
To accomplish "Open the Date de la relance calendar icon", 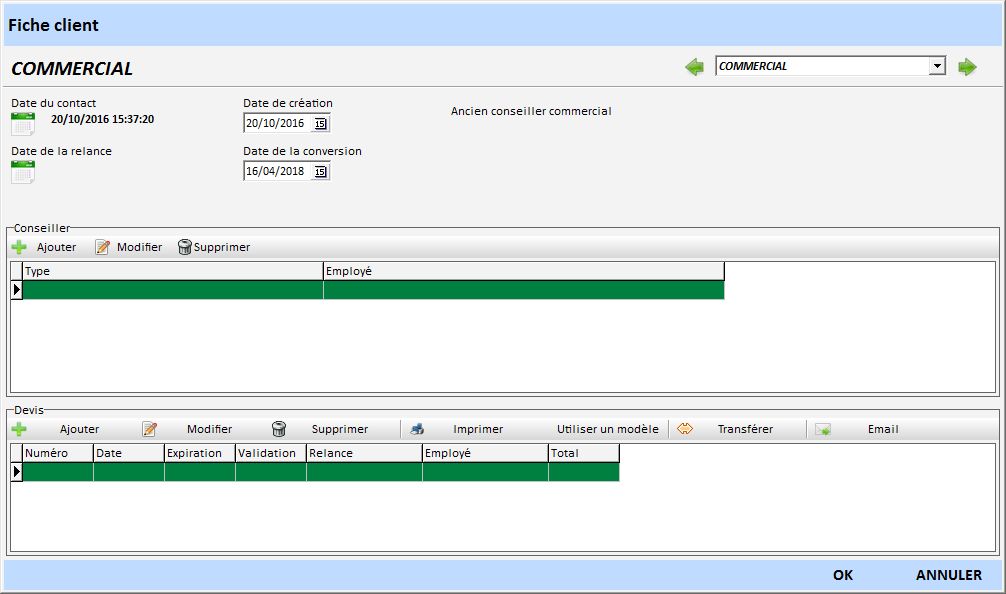I will (x=22, y=172).
